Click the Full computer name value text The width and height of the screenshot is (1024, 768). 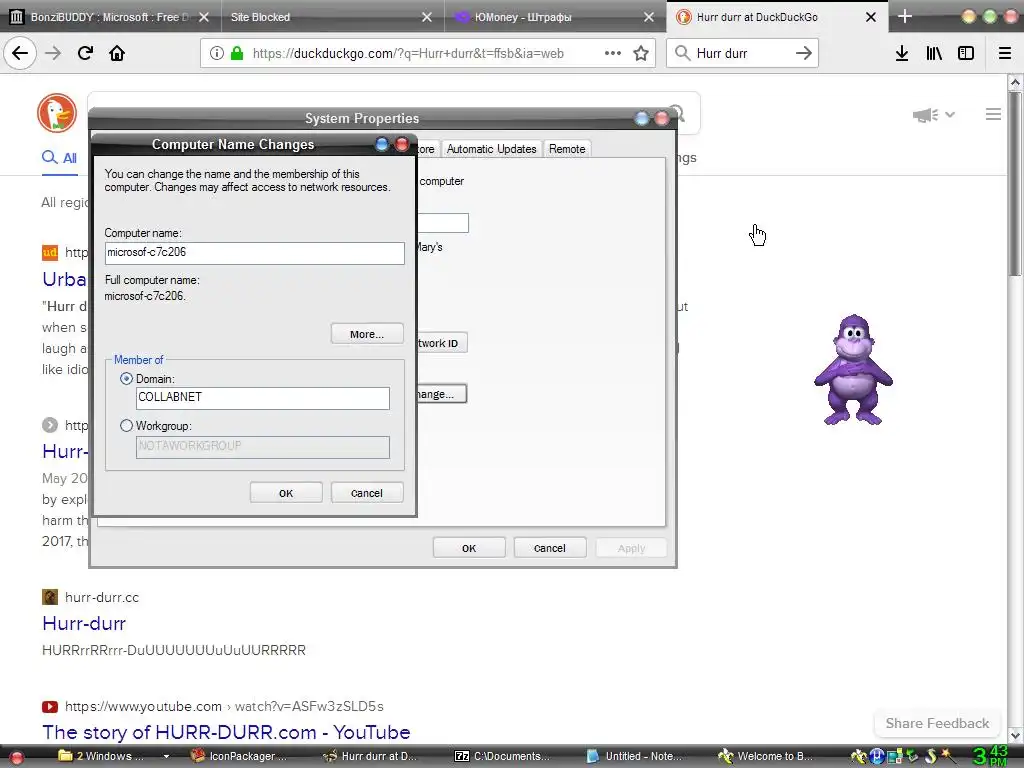tap(145, 296)
